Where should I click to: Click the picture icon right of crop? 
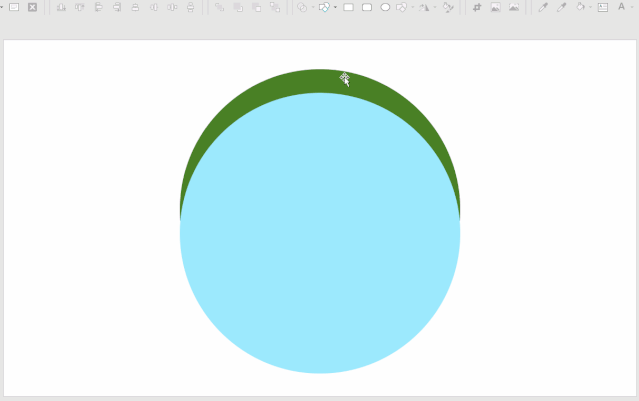tap(495, 7)
